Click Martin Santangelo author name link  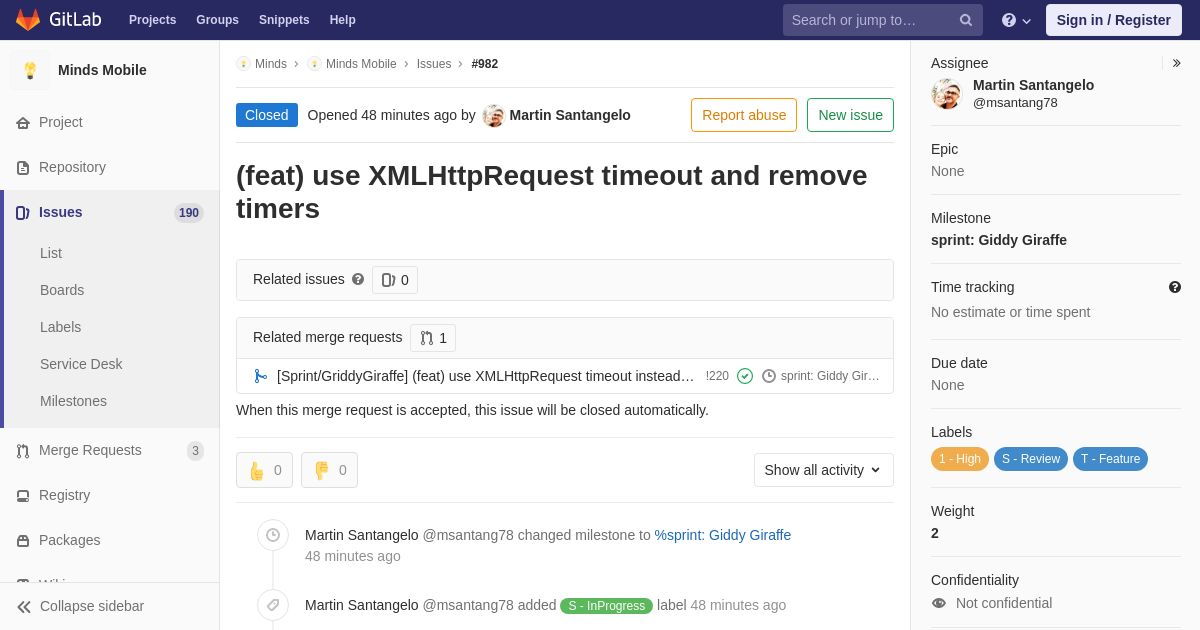pos(570,115)
